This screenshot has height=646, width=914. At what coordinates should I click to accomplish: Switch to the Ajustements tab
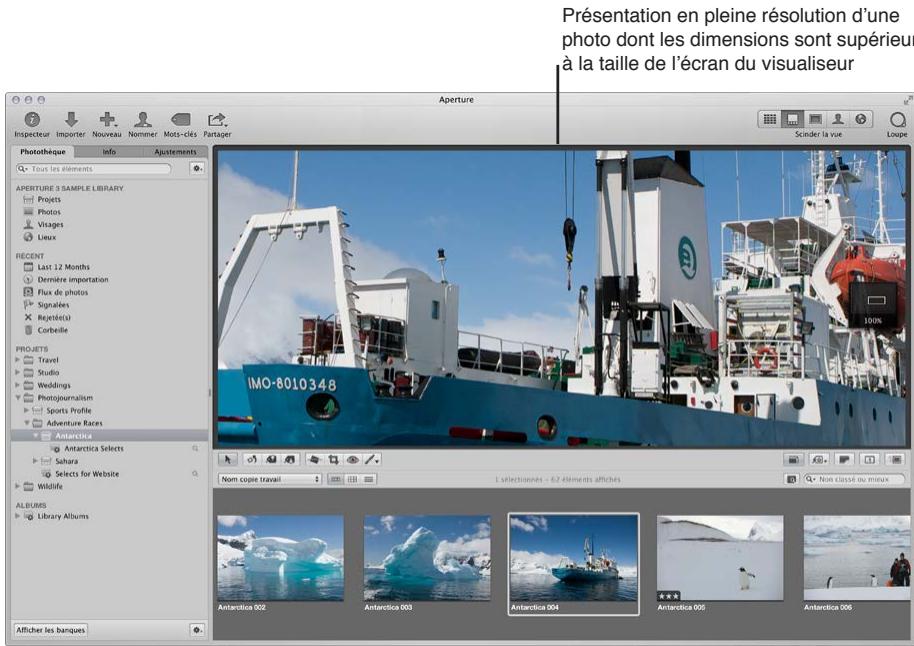pyautogui.click(x=175, y=152)
